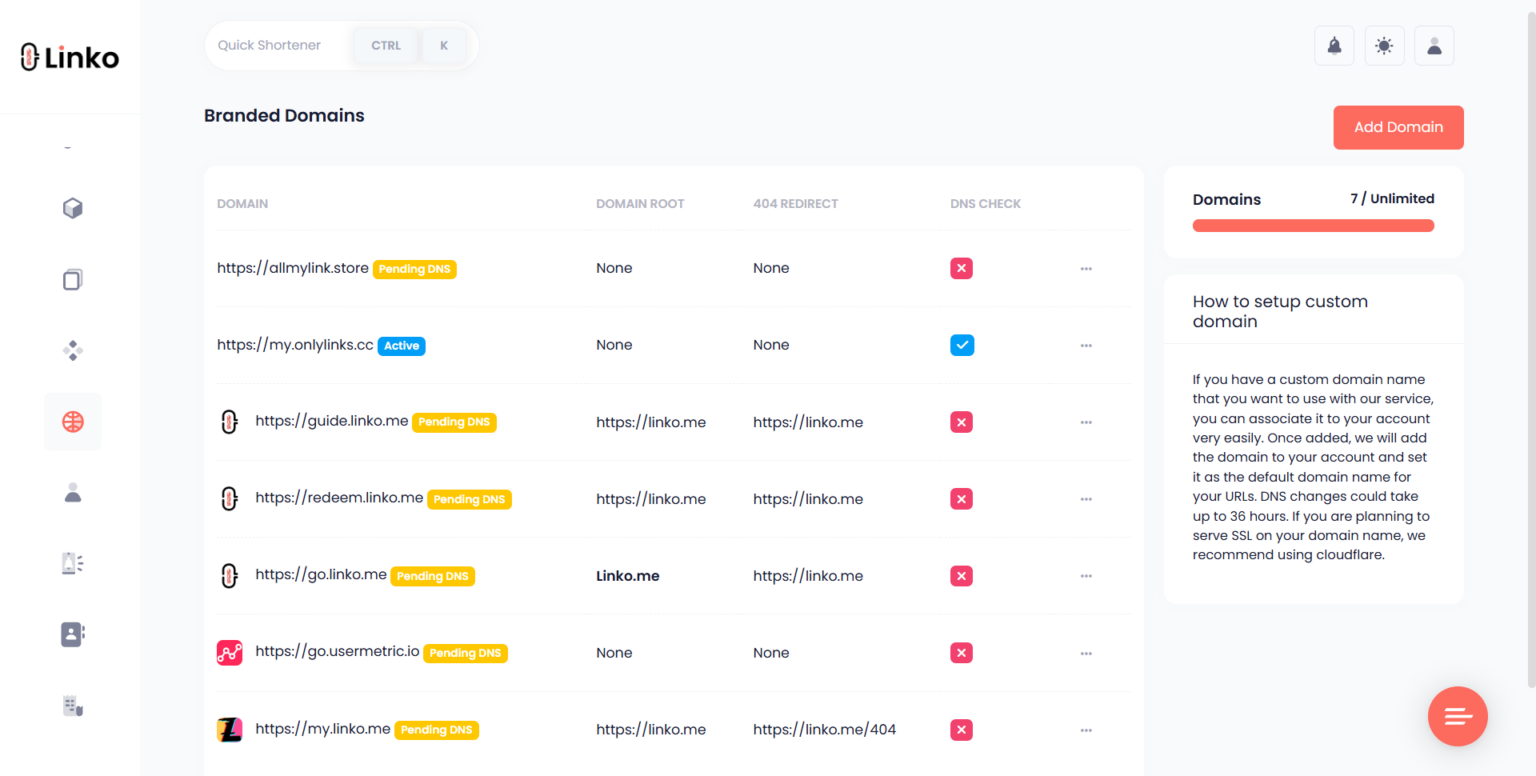Image resolution: width=1536 pixels, height=776 pixels.
Task: Click the redeem.linko.me domain favicon
Action: click(230, 499)
